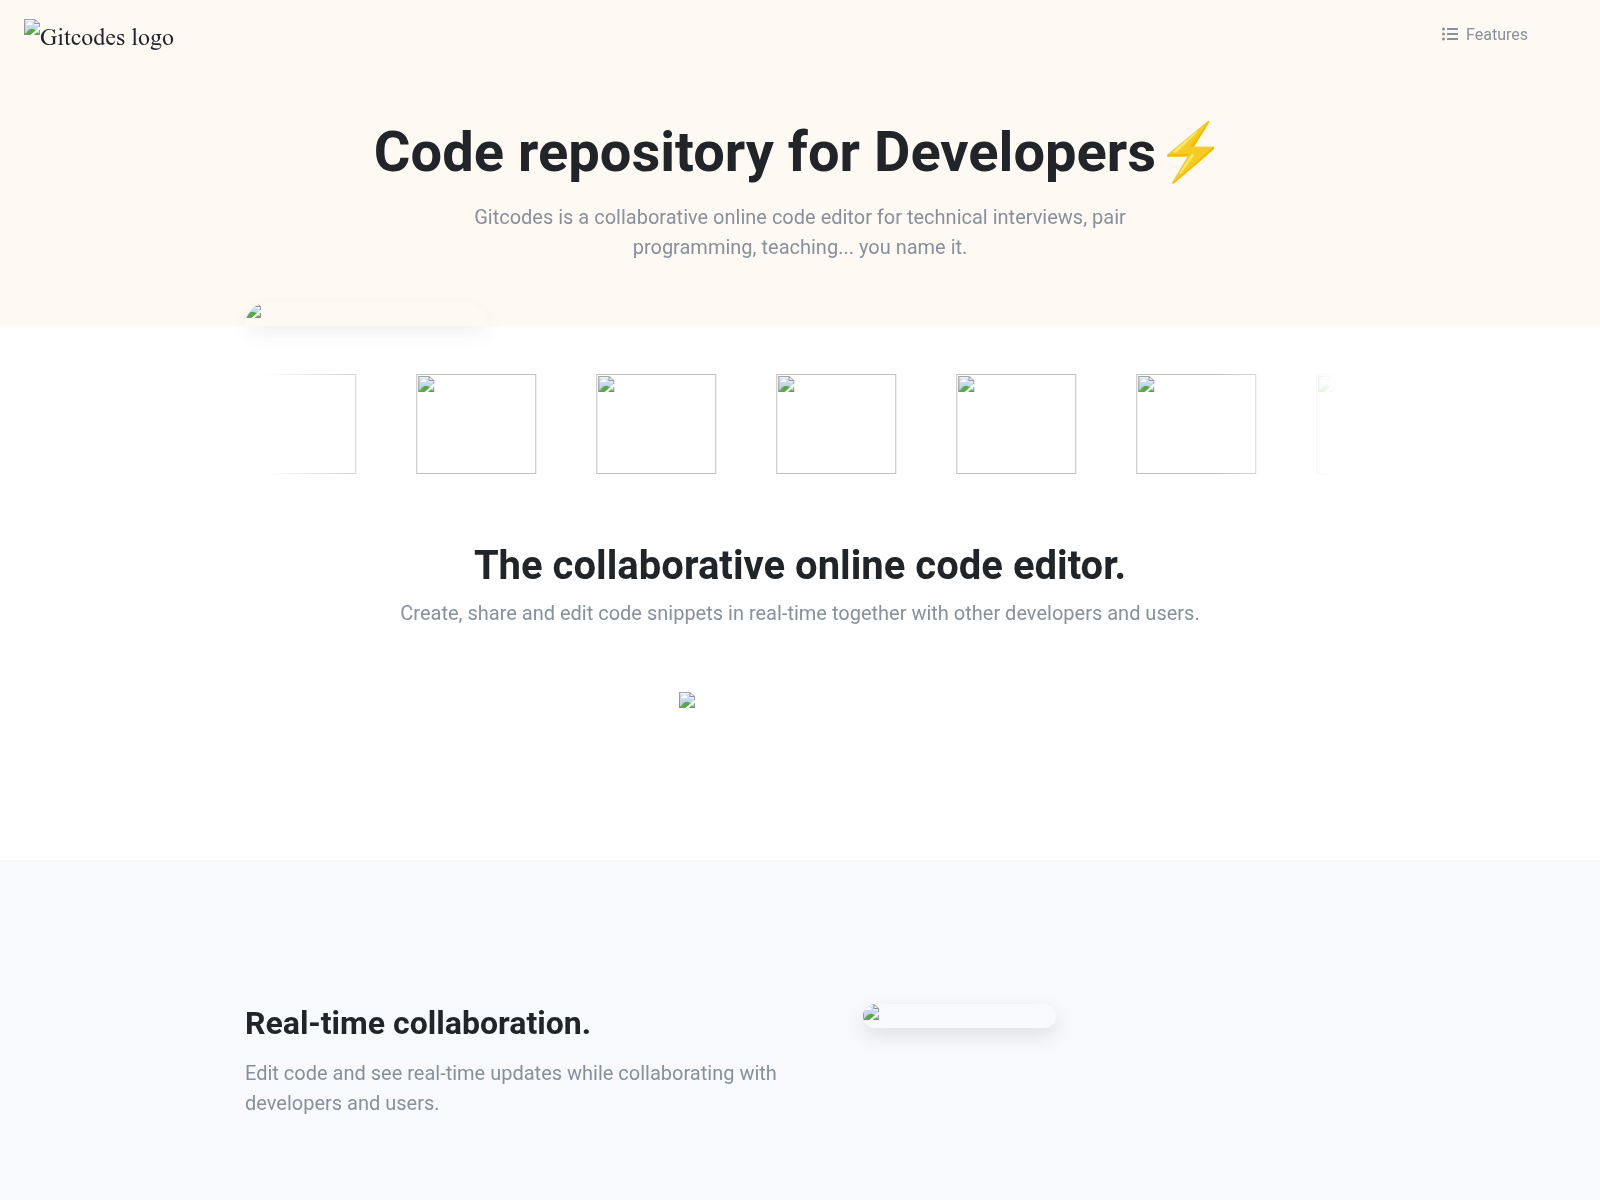
Task: Click the 'Real-time collaboration.' heading
Action: [x=418, y=1023]
